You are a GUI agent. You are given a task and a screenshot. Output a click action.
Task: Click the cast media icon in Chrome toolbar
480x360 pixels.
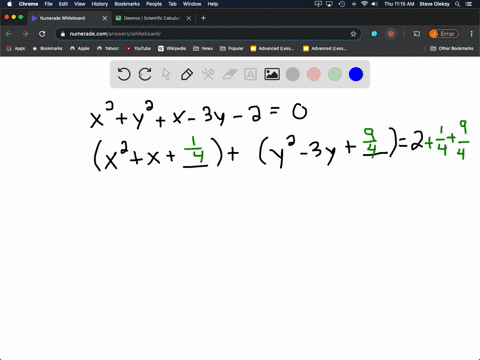pos(417,34)
